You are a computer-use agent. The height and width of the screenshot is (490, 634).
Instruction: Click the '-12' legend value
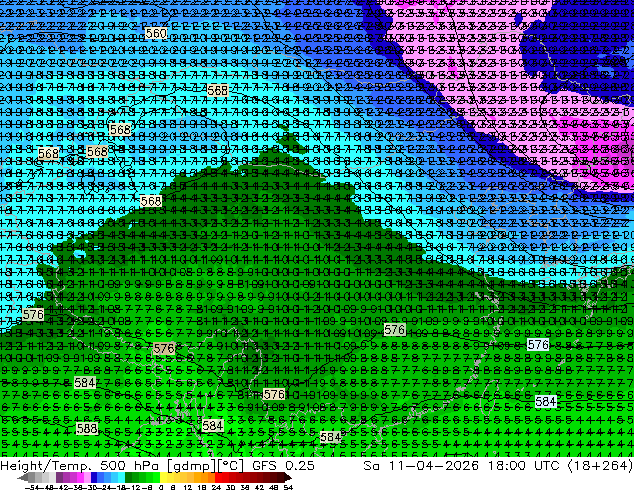point(133,487)
